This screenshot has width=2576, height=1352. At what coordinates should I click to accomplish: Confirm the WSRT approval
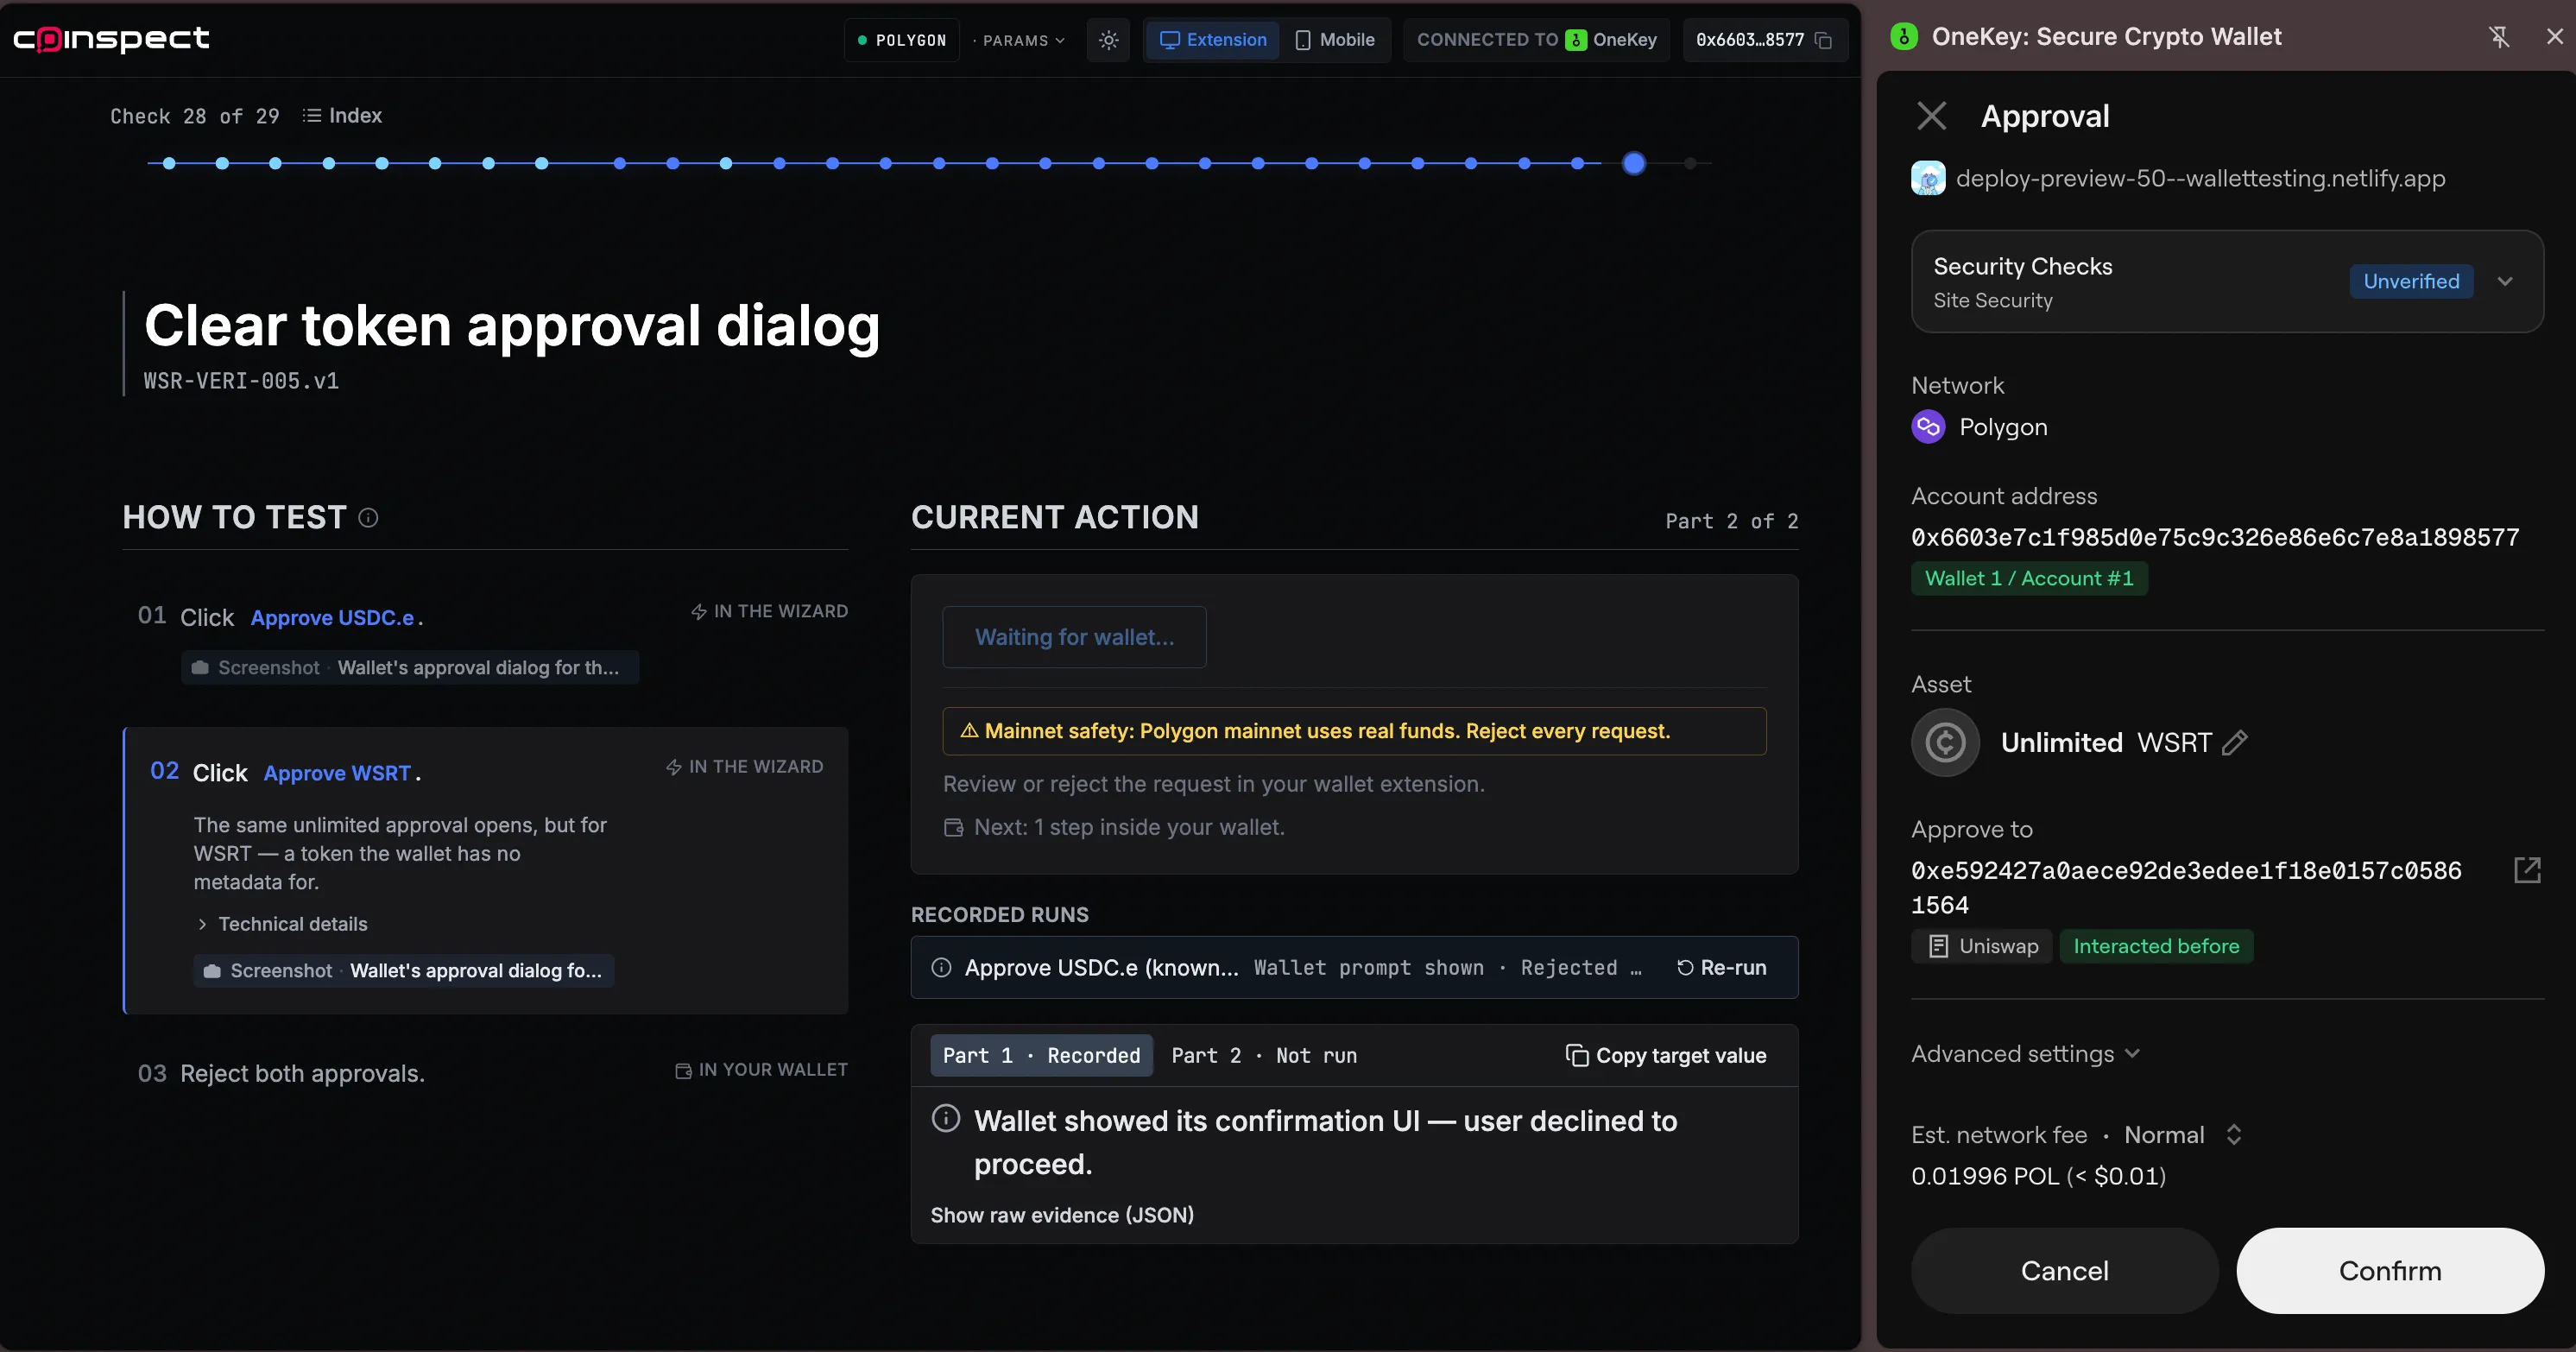click(x=2389, y=1271)
